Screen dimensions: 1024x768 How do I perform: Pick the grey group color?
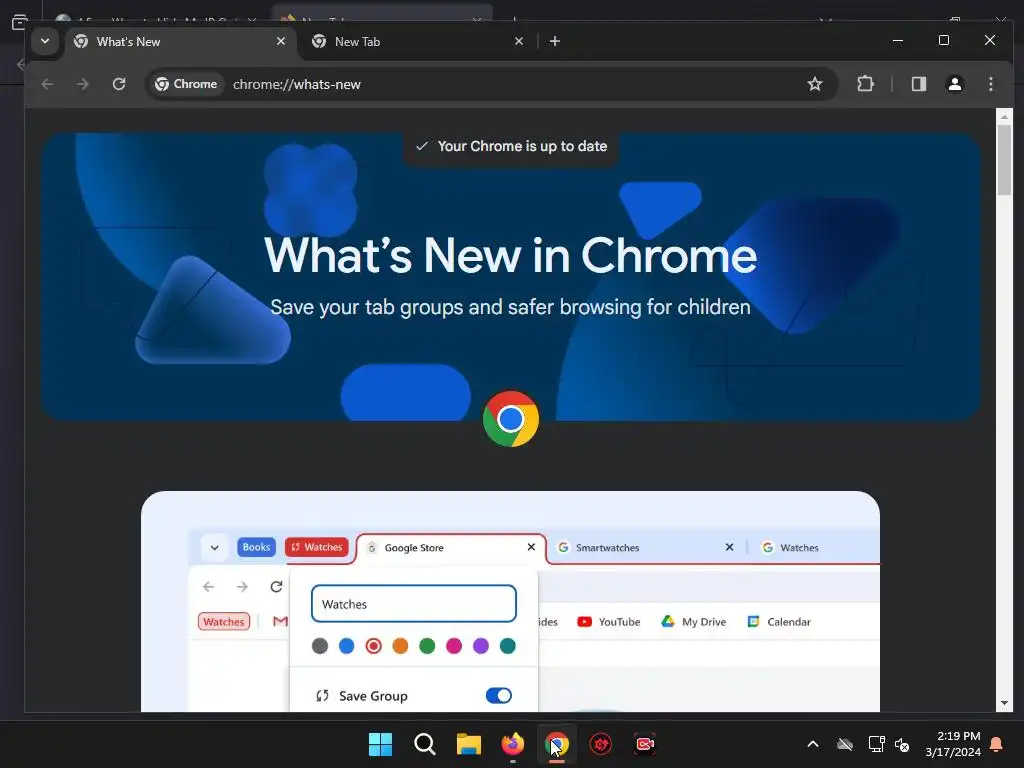320,646
